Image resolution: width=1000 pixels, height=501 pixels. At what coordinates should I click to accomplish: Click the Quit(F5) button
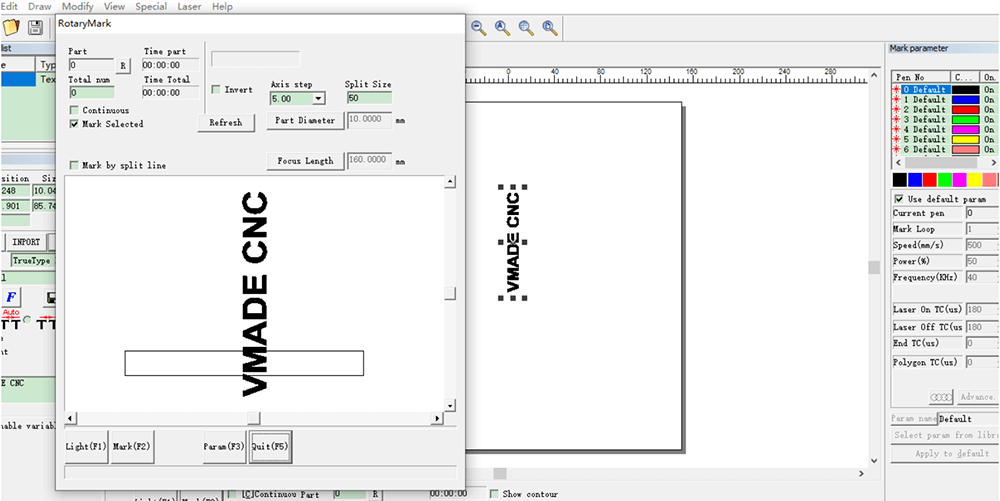(x=270, y=447)
